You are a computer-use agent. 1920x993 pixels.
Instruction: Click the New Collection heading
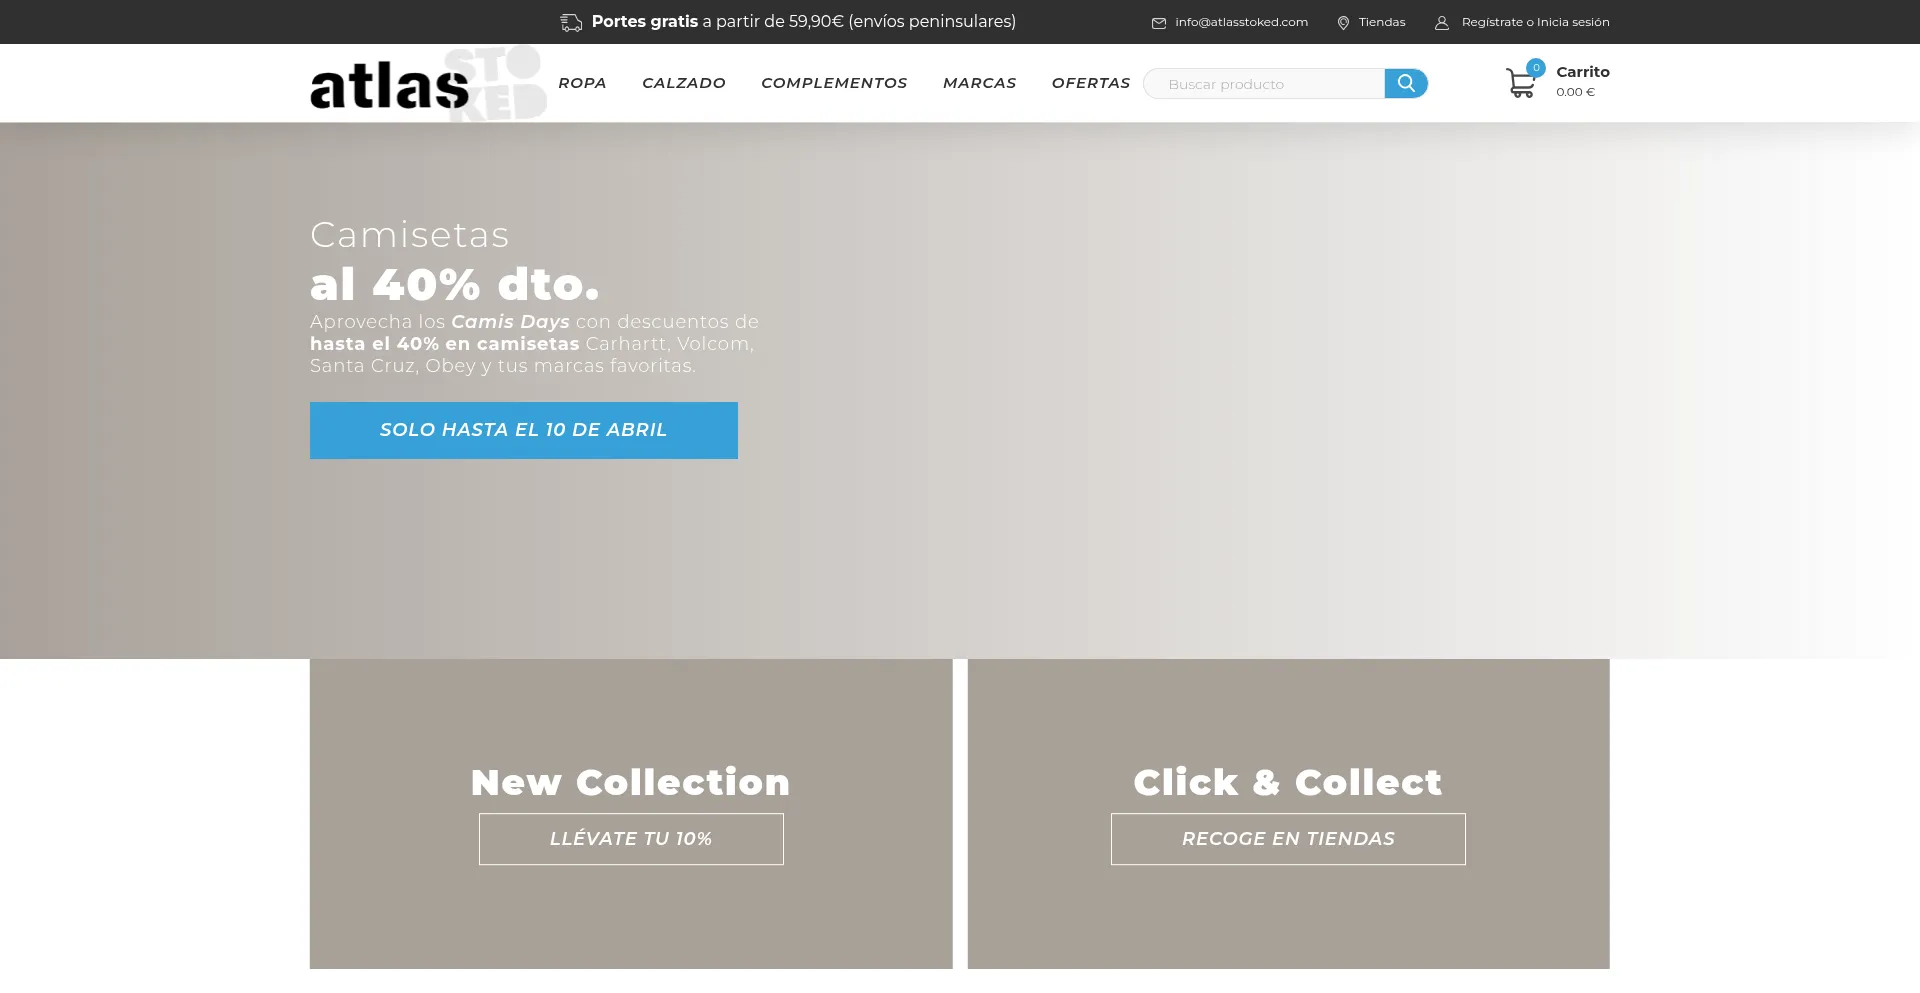pyautogui.click(x=631, y=782)
